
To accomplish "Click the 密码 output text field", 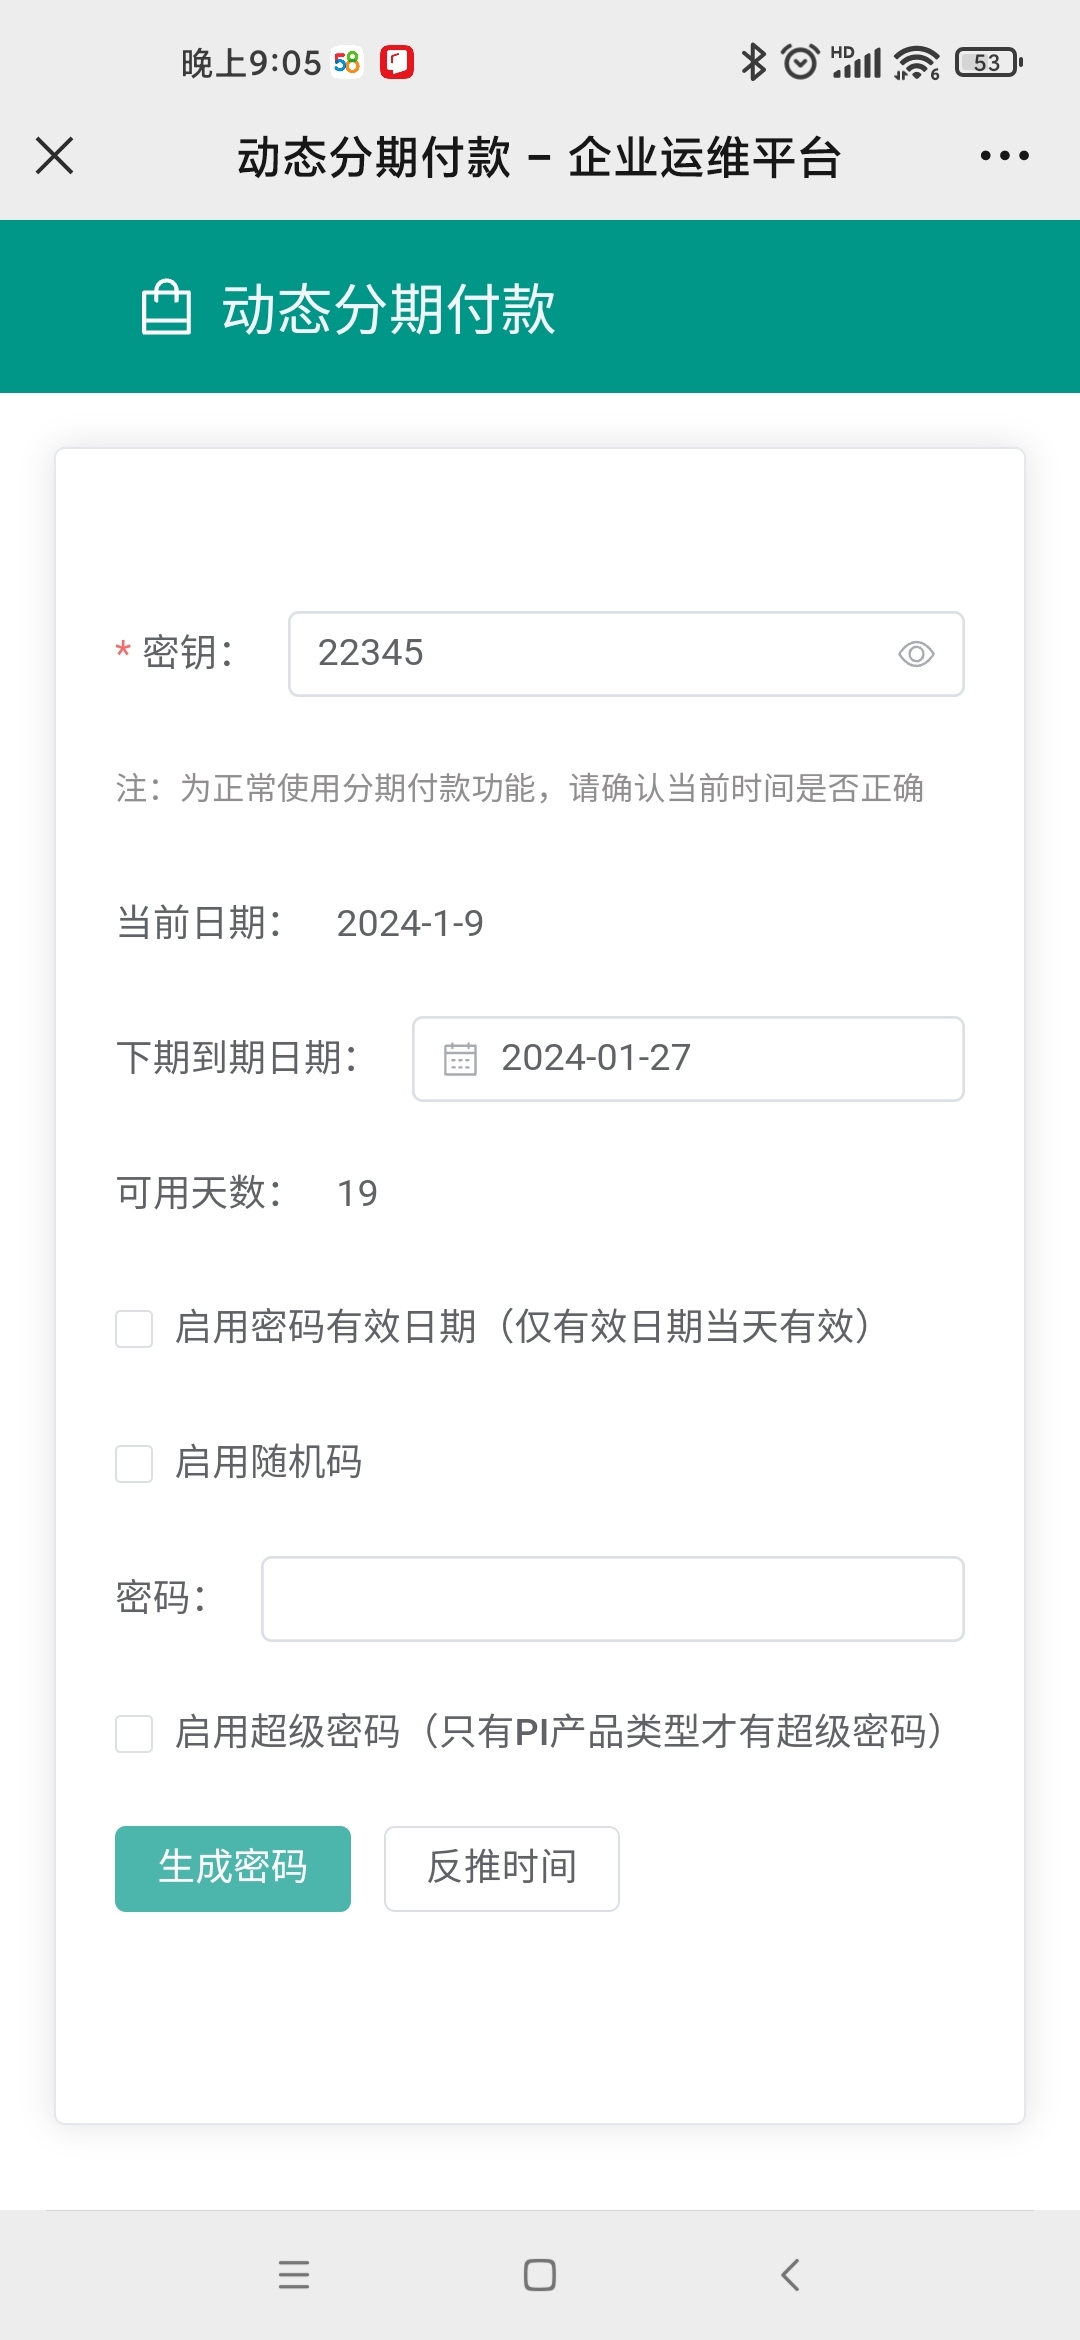I will [612, 1599].
